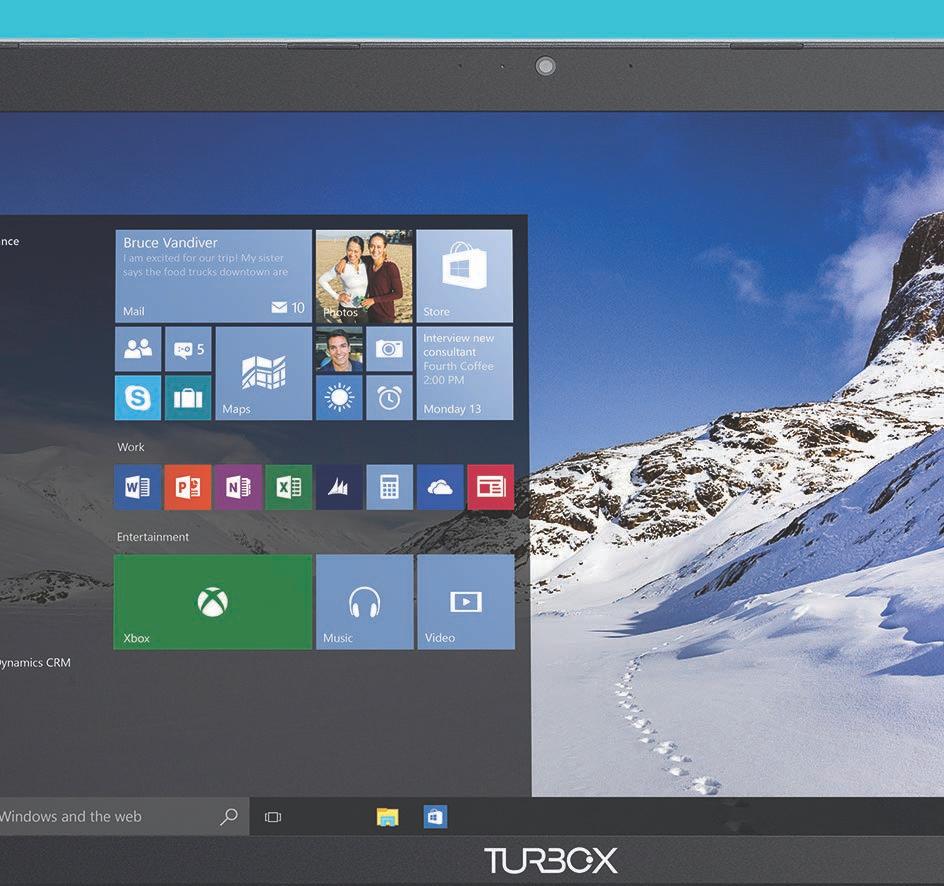This screenshot has width=944, height=886.
Task: Open the red News tile
Action: click(x=491, y=487)
